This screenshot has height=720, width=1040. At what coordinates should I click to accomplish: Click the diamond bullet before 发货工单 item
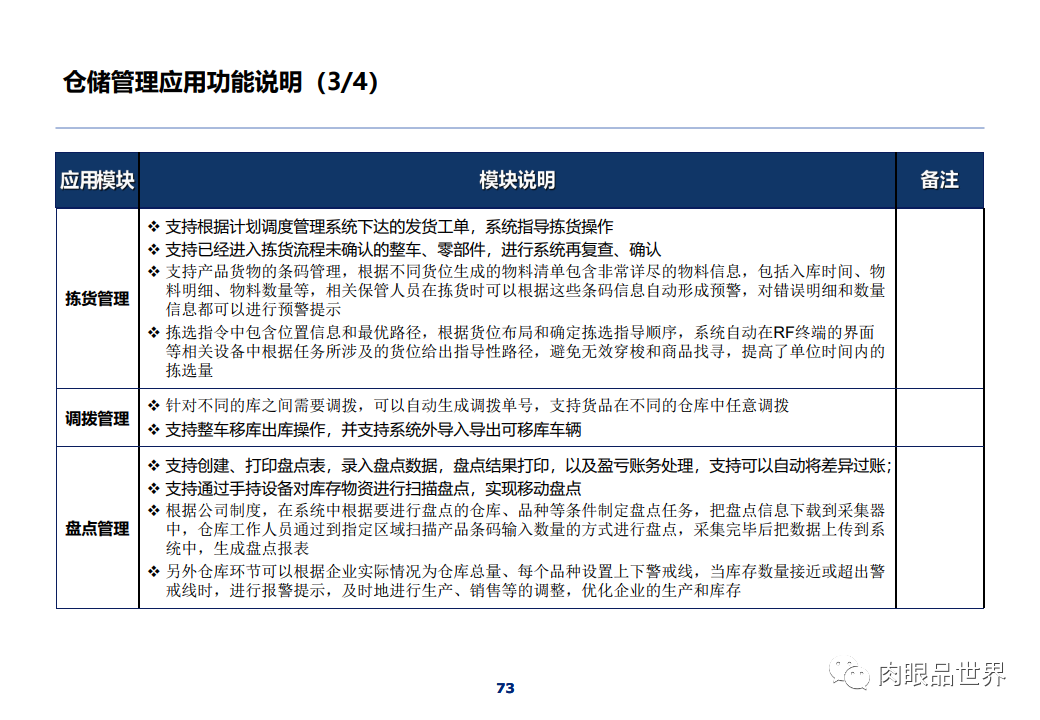pos(155,225)
